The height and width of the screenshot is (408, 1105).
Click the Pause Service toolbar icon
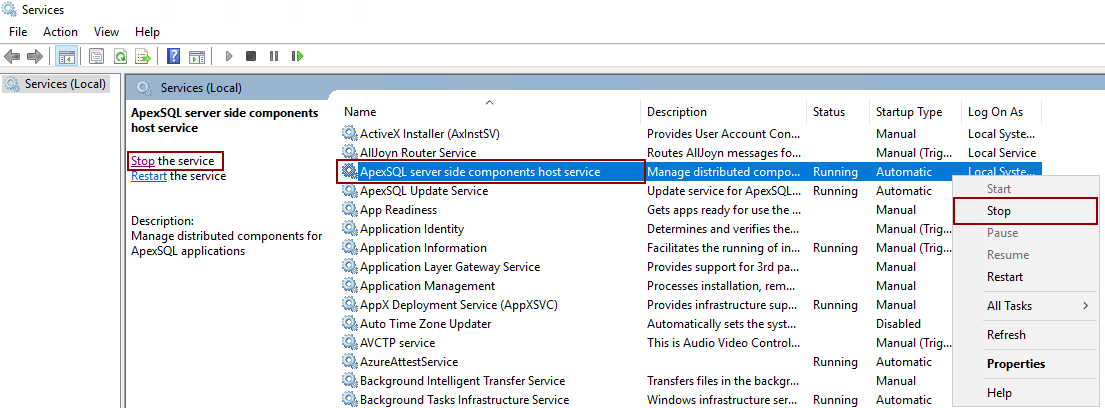click(273, 56)
